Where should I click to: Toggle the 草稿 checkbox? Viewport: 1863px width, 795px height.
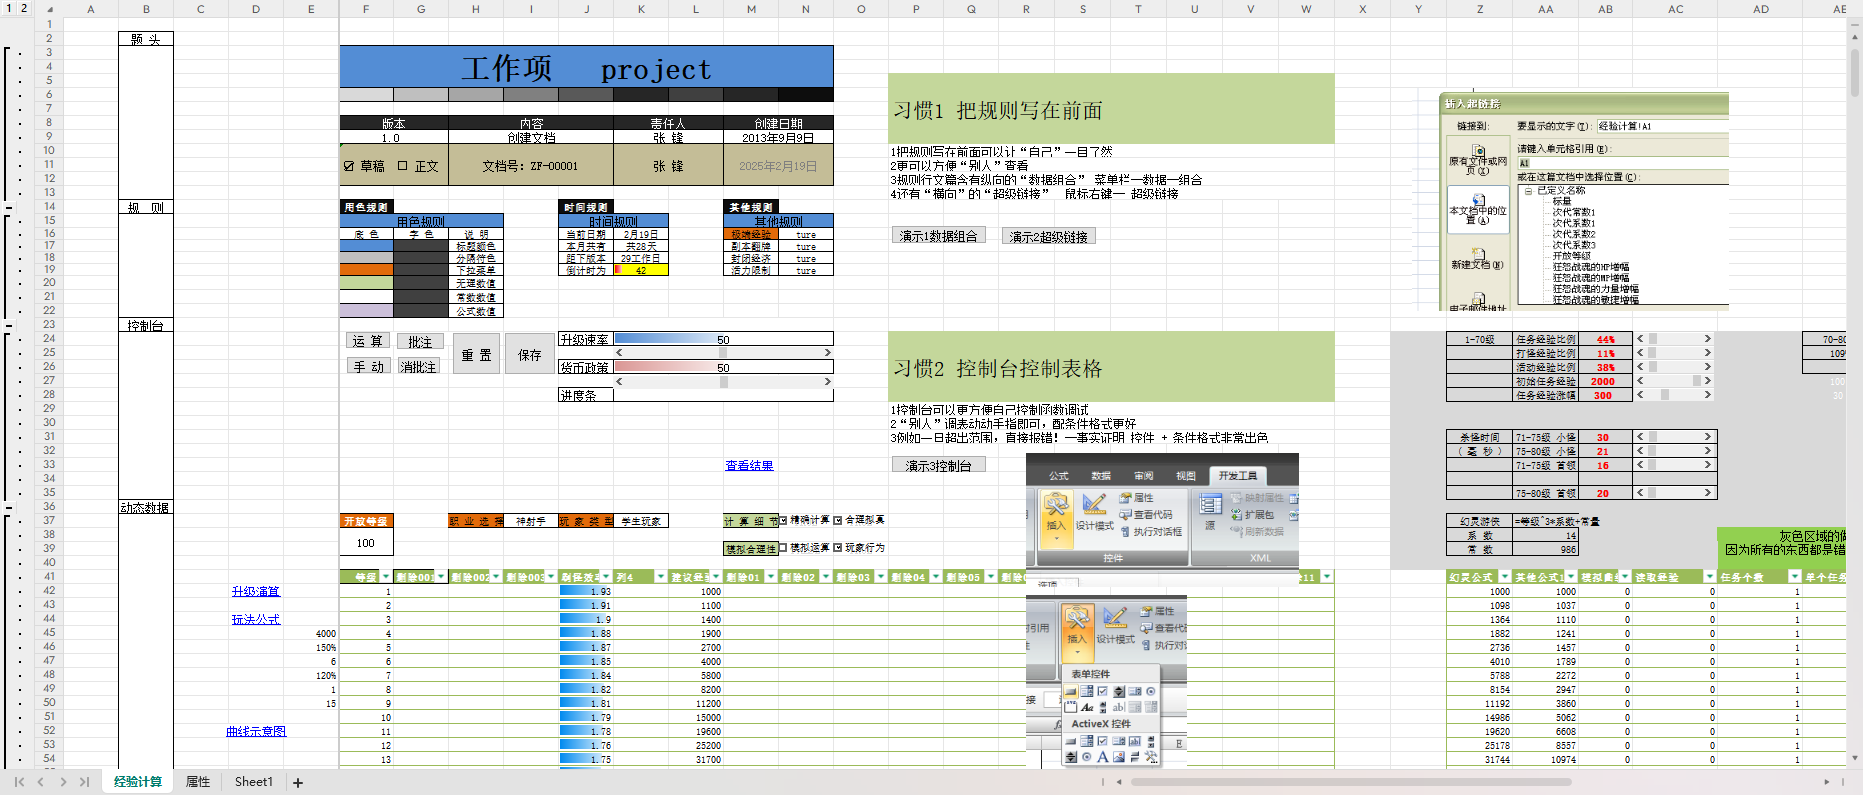[349, 166]
